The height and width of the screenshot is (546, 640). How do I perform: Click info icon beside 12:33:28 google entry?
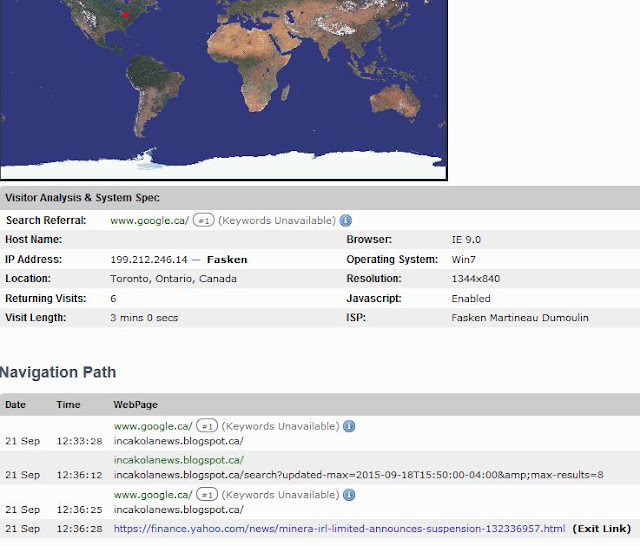pos(349,426)
